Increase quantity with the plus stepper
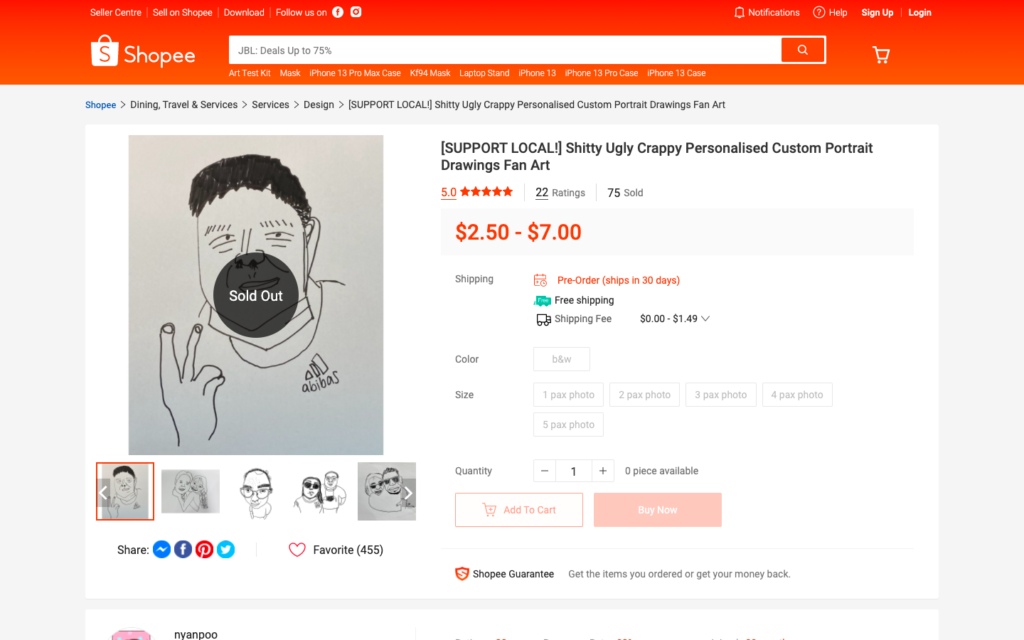The height and width of the screenshot is (640, 1024). point(602,470)
